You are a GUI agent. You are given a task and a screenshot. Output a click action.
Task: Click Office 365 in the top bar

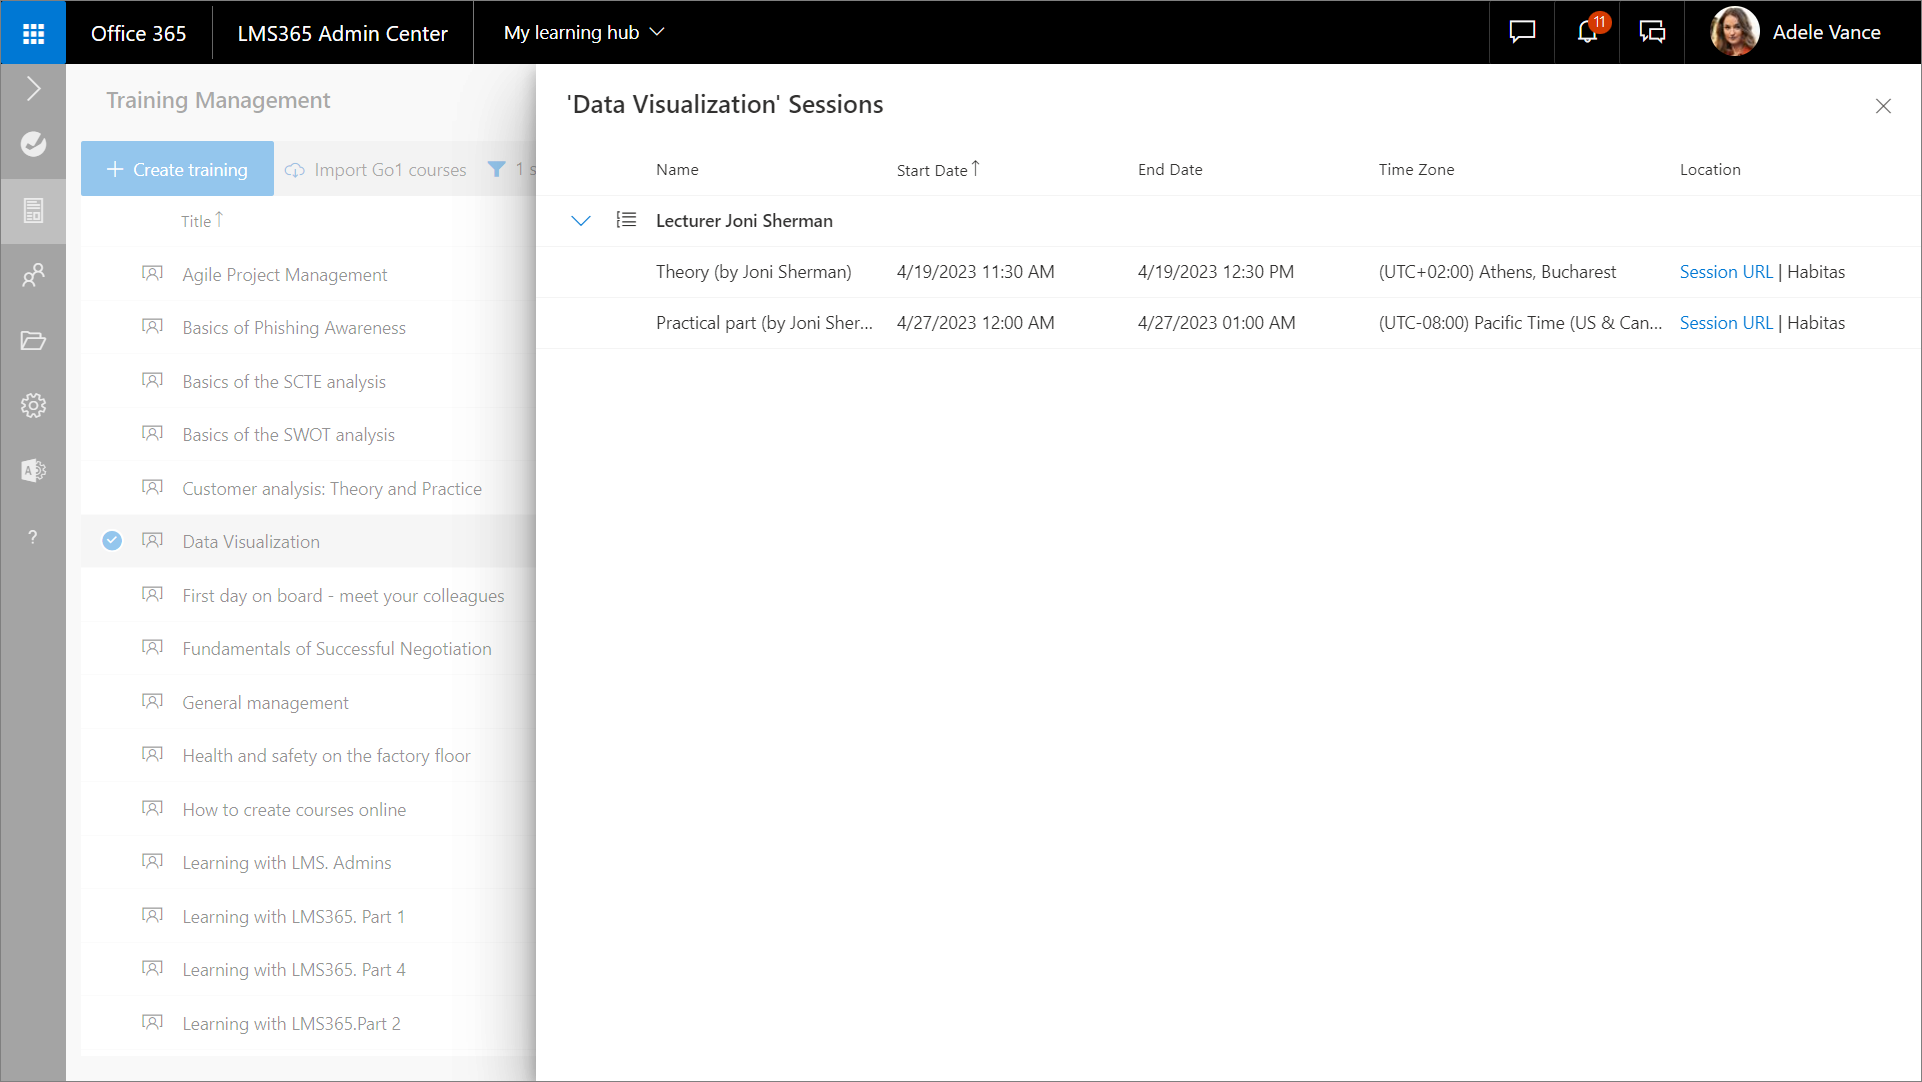tap(138, 33)
